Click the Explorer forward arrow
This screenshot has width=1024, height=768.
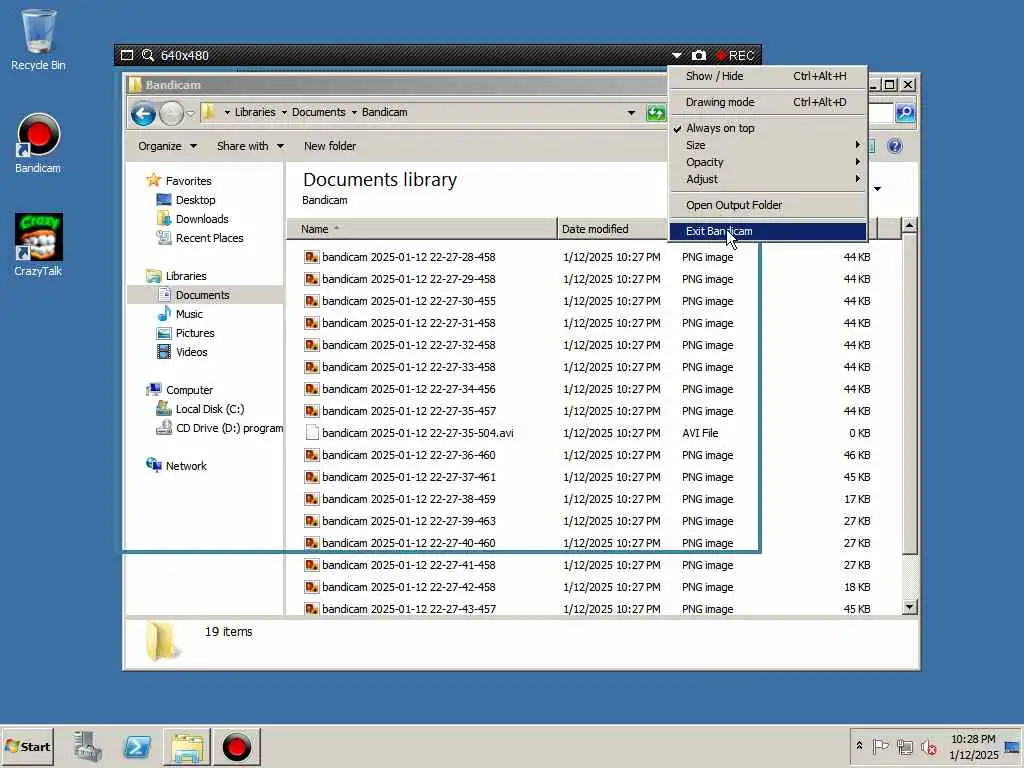tap(172, 114)
